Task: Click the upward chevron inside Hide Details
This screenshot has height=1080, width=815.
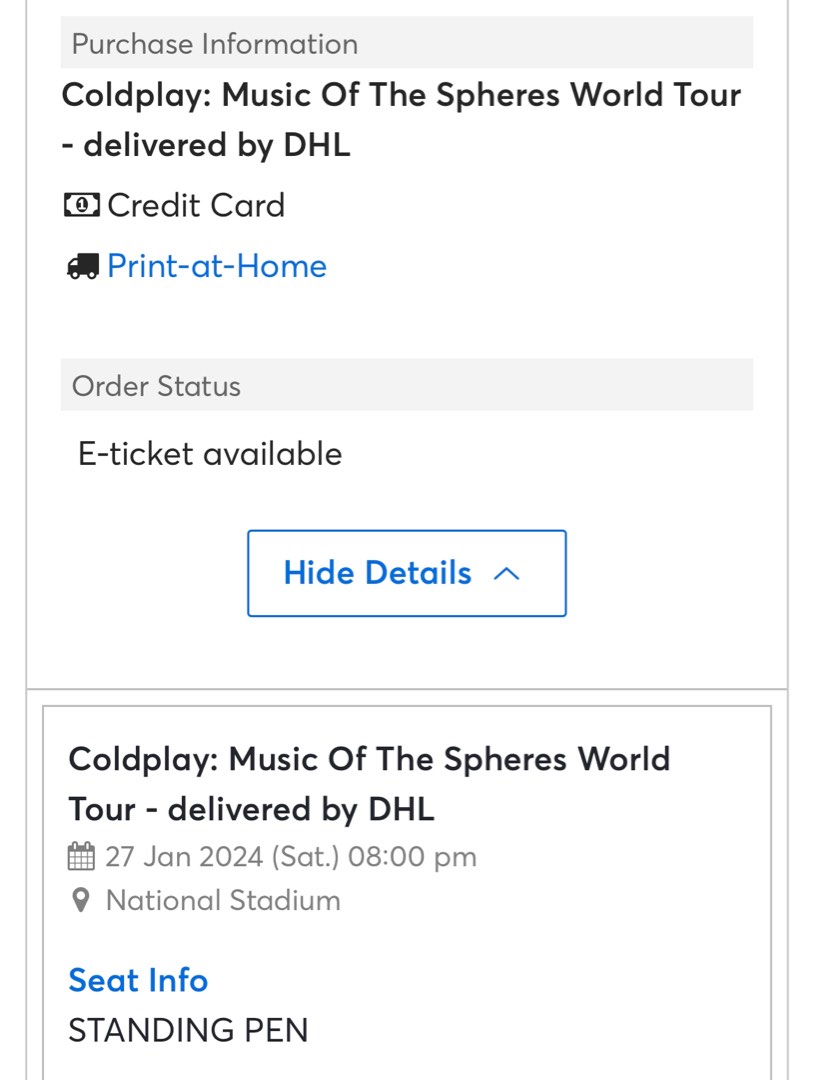Action: pyautogui.click(x=508, y=573)
